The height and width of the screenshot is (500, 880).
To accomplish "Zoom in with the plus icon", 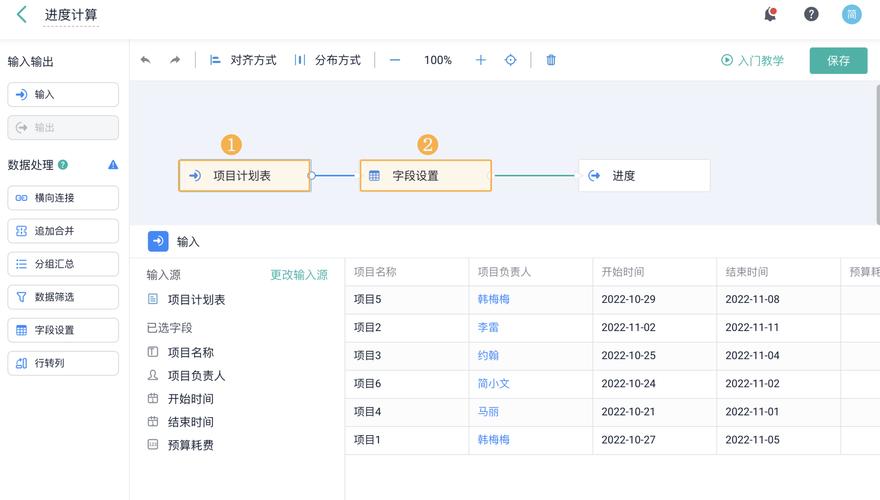I will pyautogui.click(x=481, y=60).
